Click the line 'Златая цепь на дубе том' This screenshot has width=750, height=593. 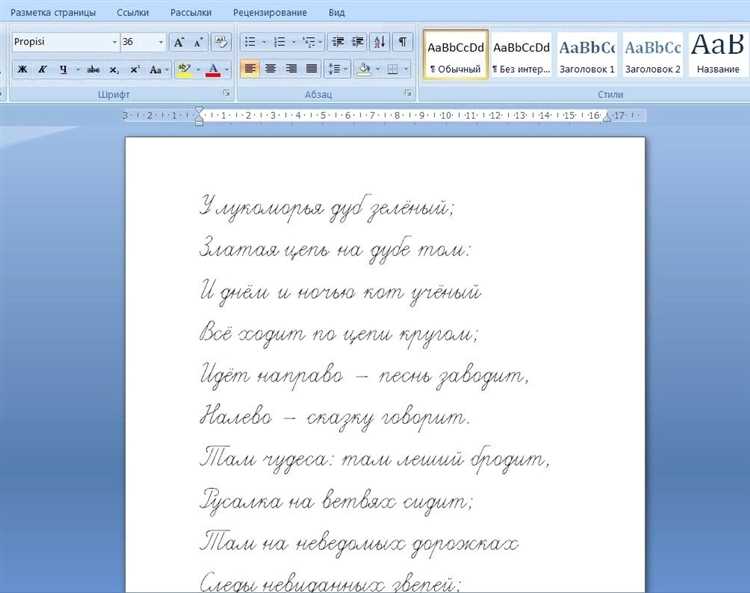[x=335, y=250]
